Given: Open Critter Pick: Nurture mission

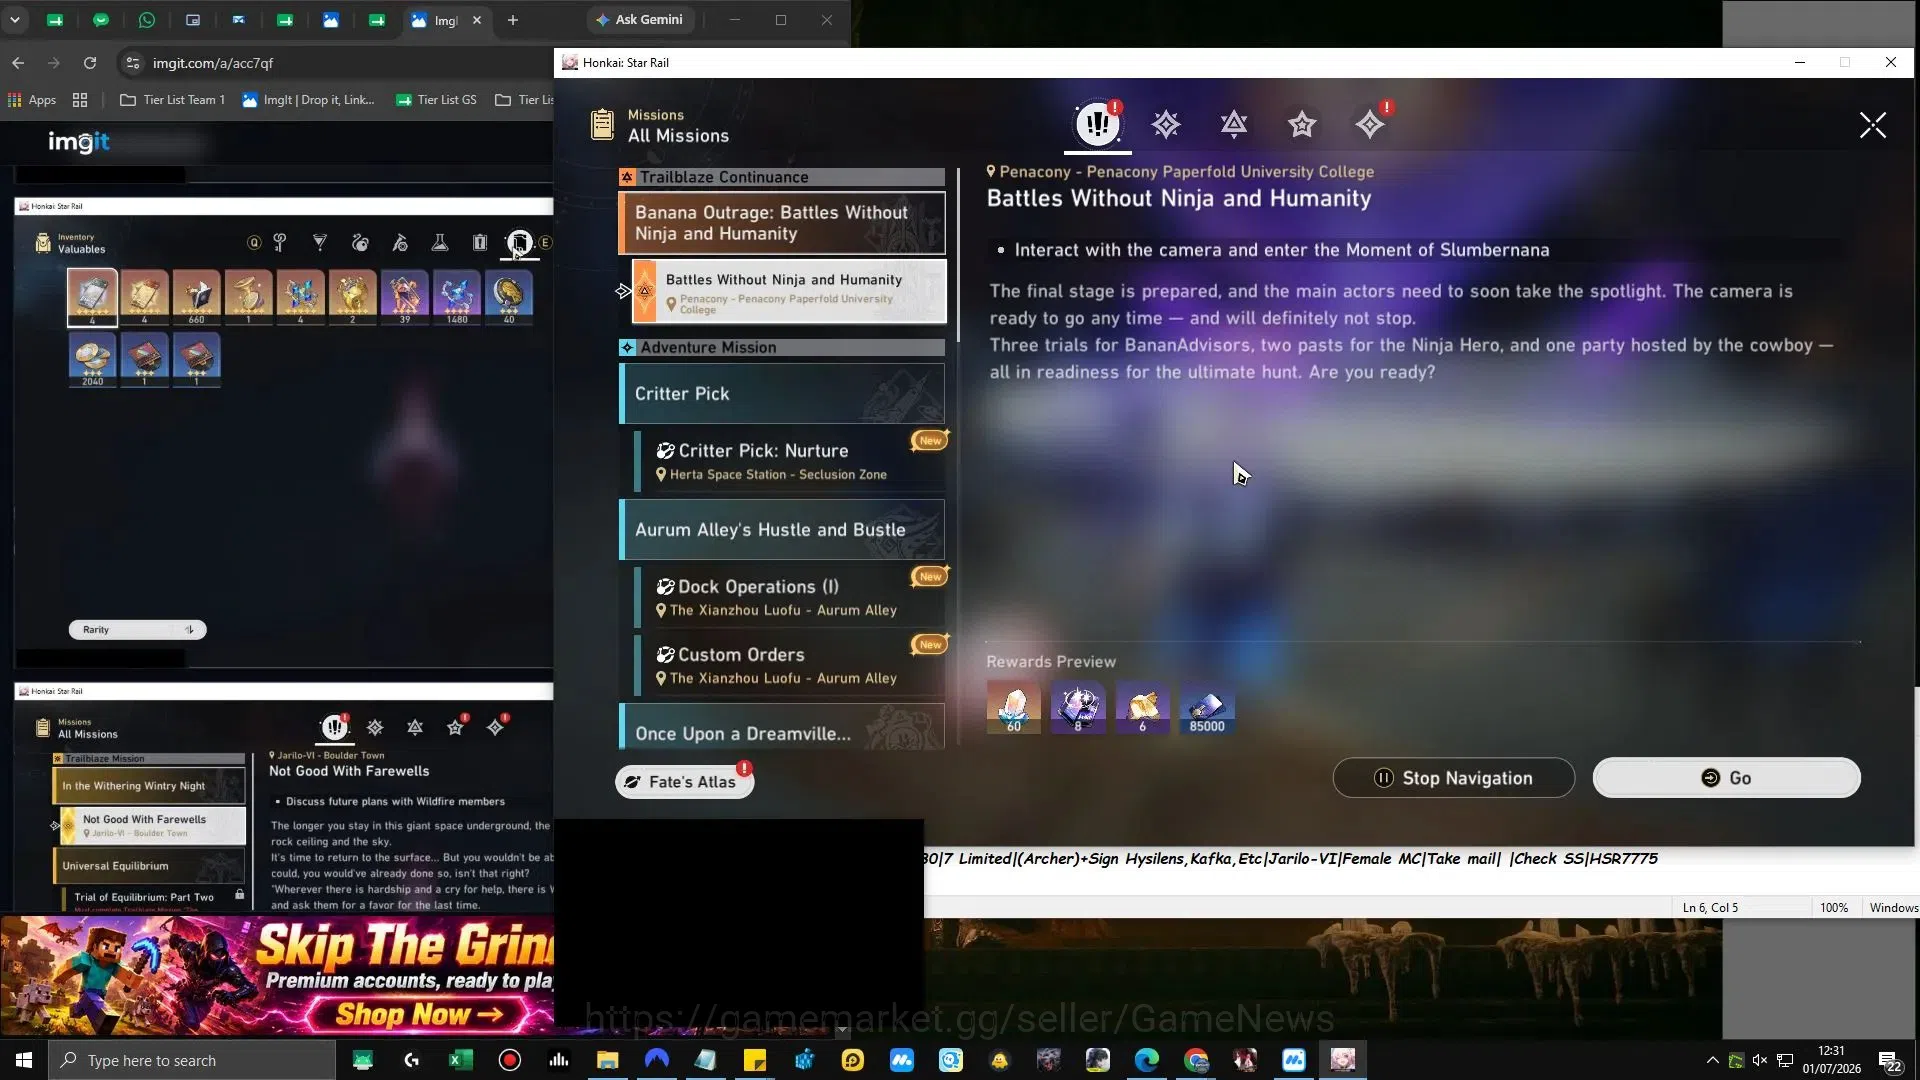Looking at the screenshot, I should 790,461.
